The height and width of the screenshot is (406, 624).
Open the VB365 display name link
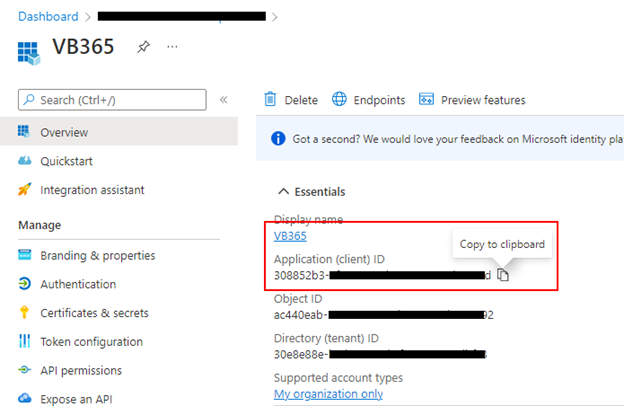click(x=290, y=236)
